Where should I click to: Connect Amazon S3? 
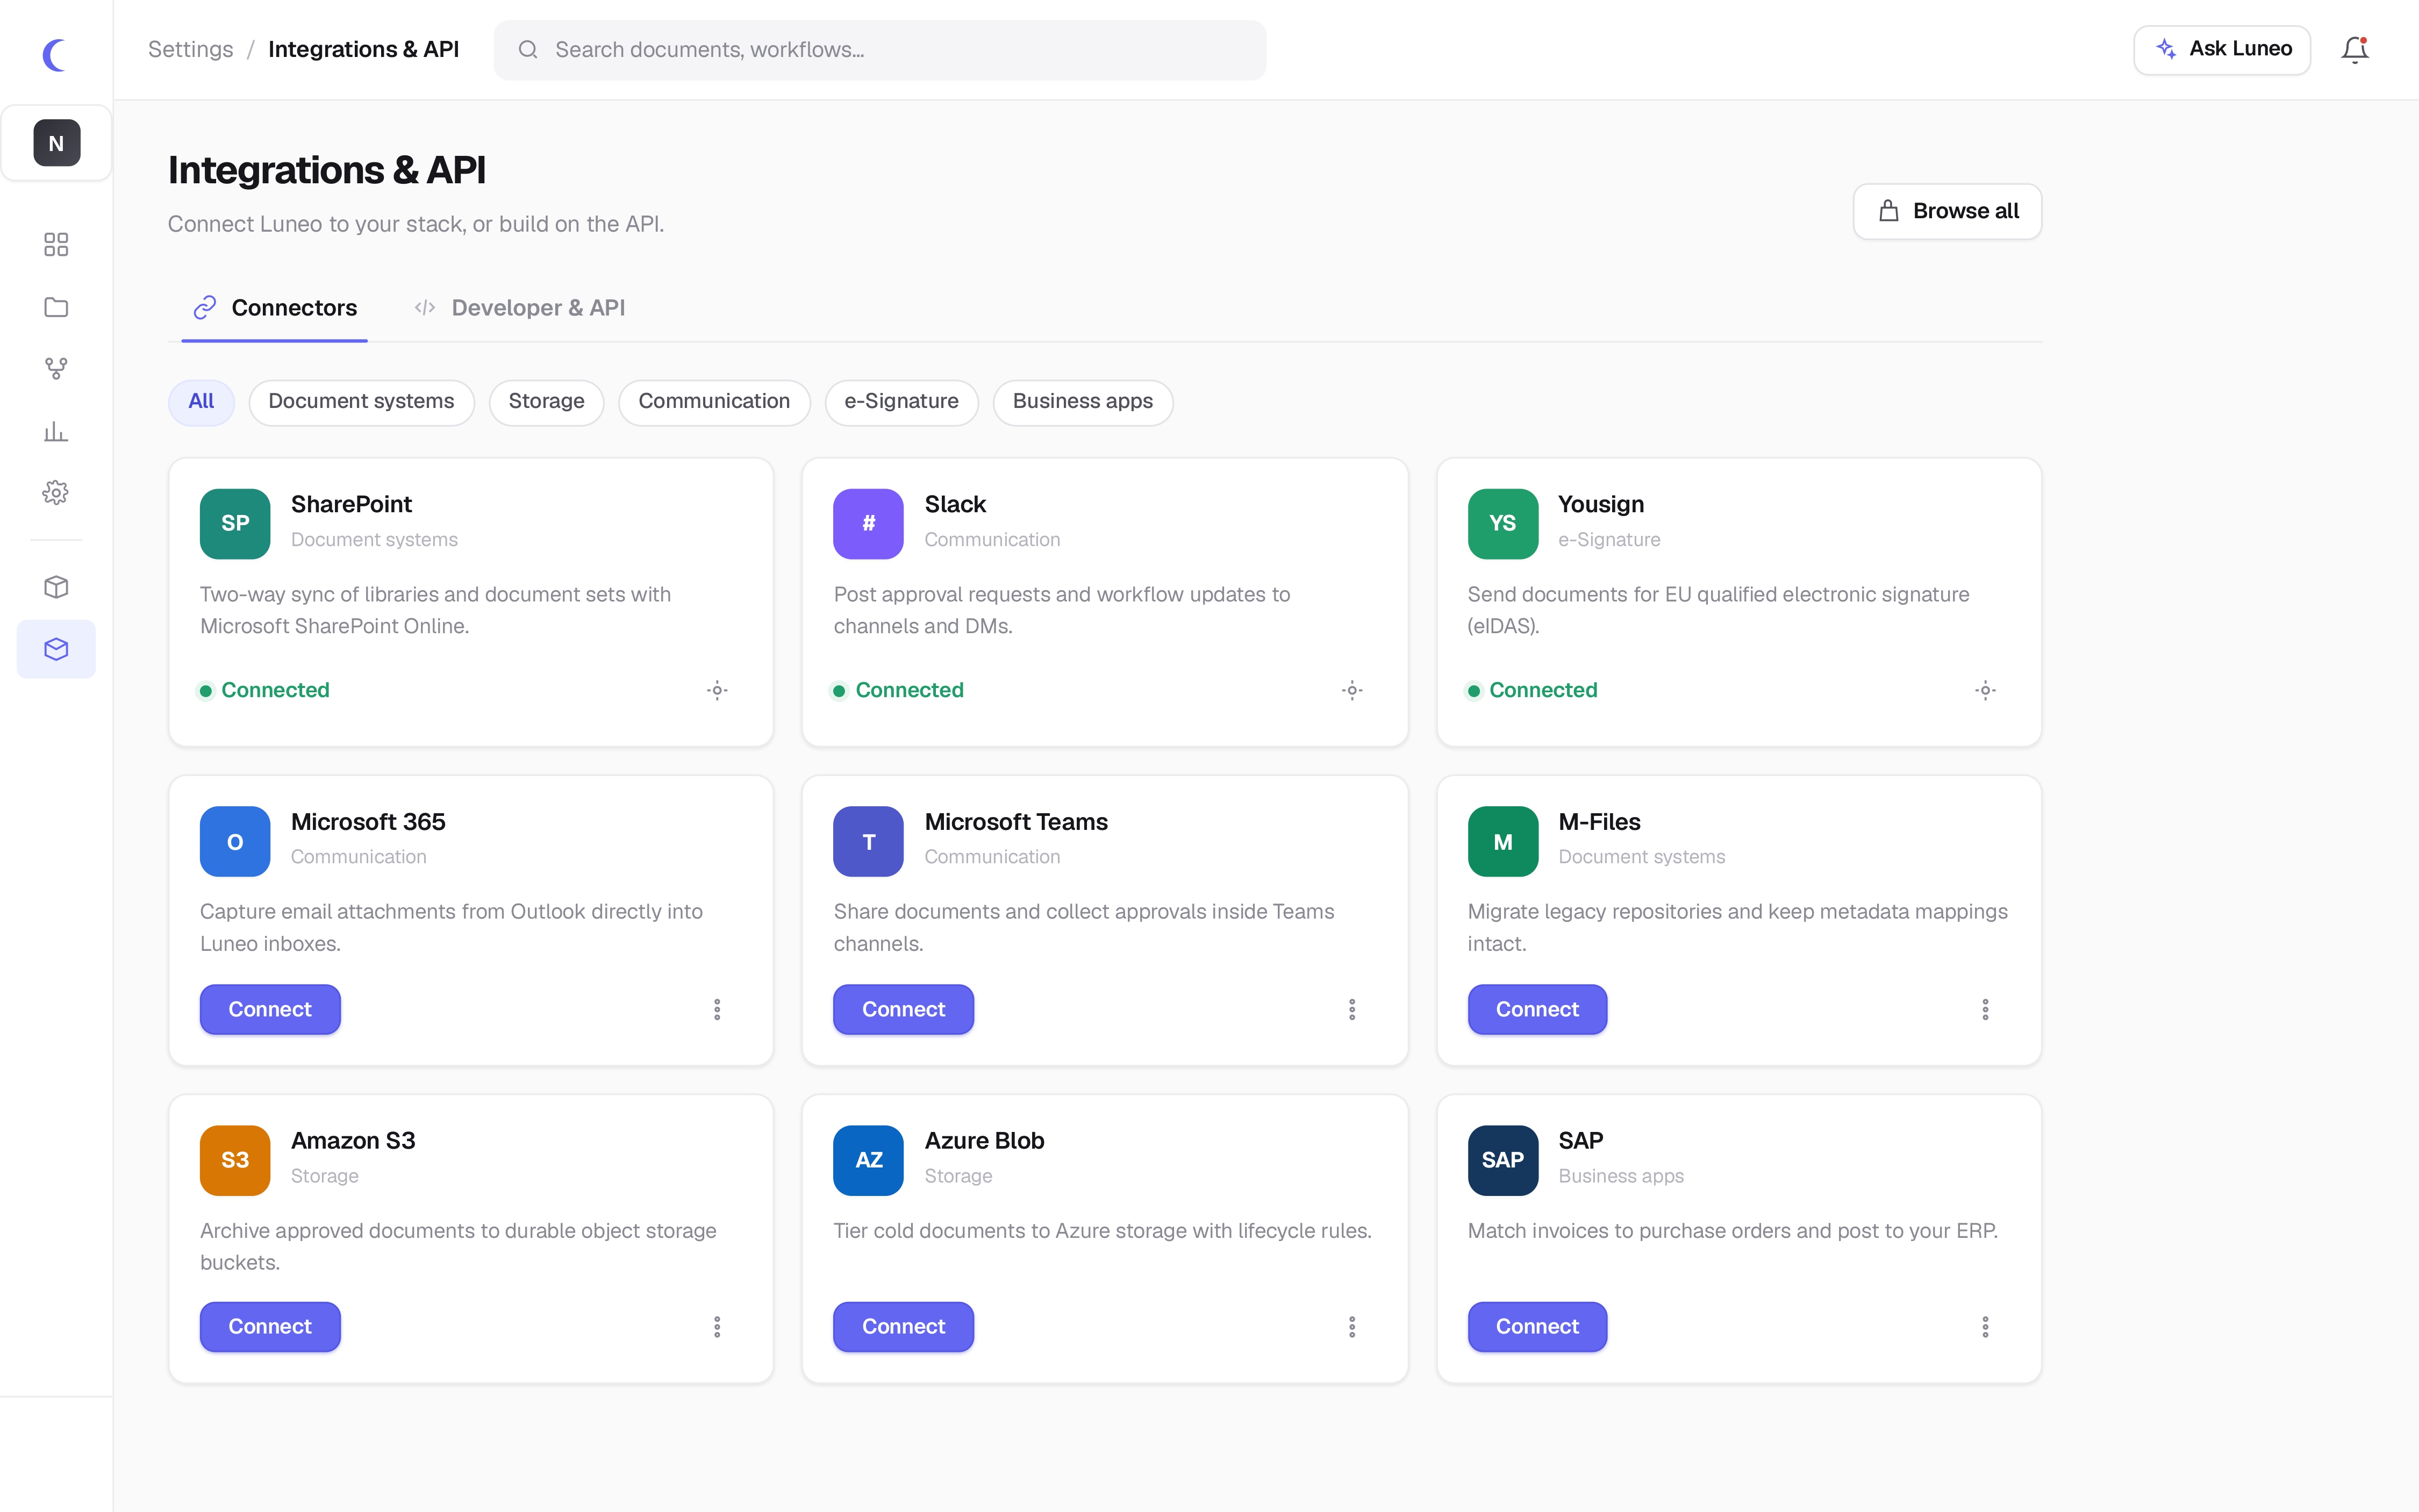pyautogui.click(x=270, y=1327)
